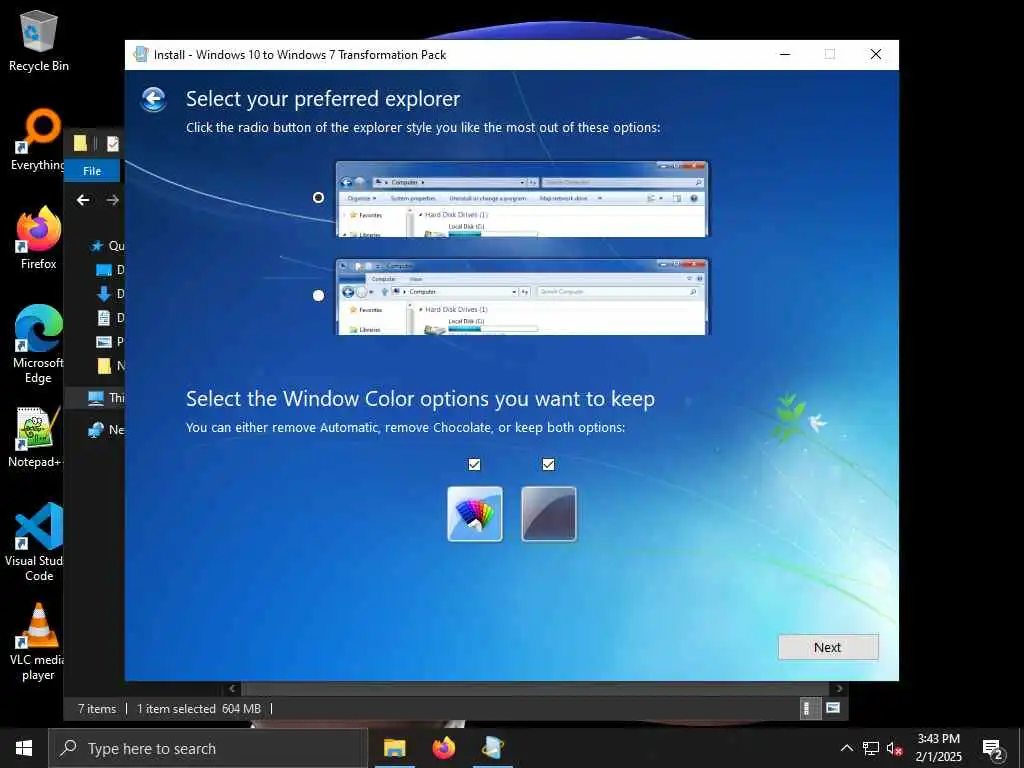
Task: Open the Microsoft Edge desktop shortcut
Action: click(x=39, y=345)
